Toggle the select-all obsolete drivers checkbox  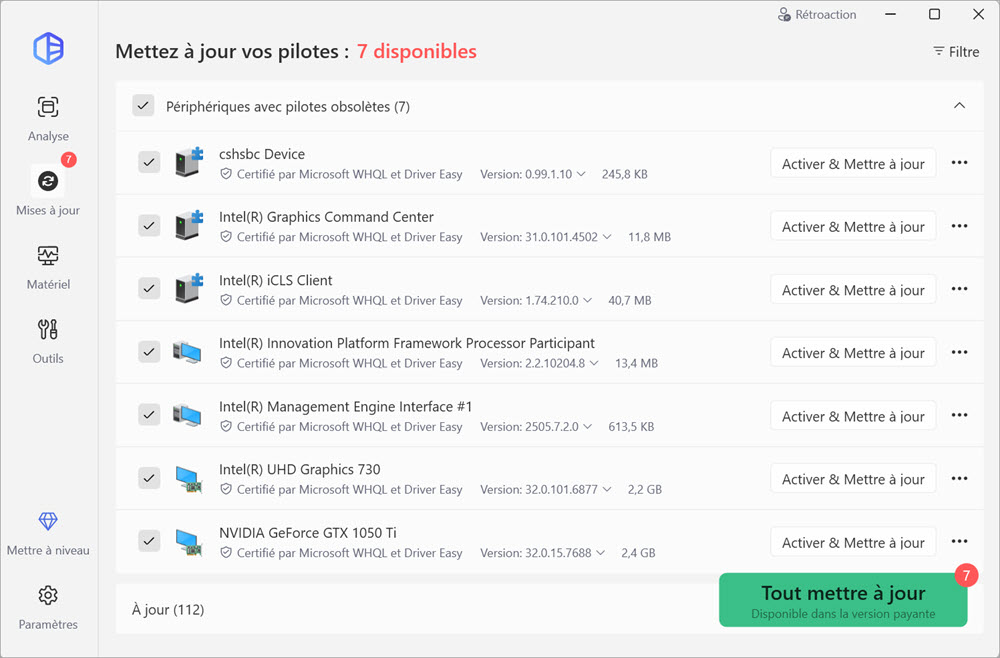pos(143,106)
